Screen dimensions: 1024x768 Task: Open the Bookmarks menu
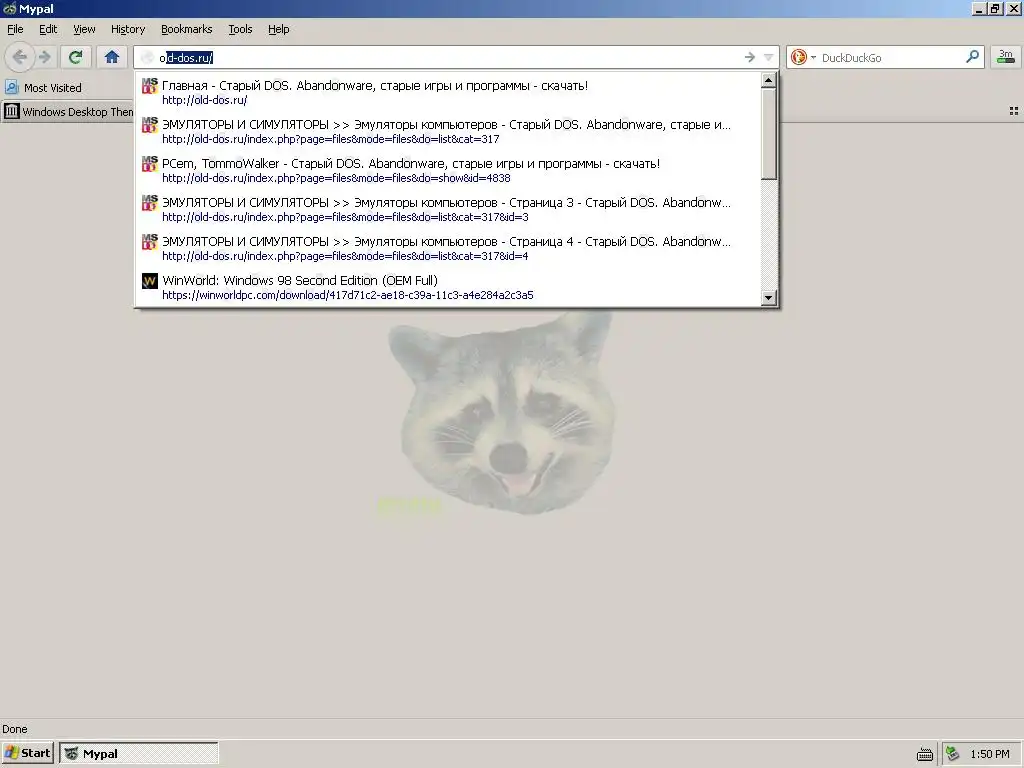187,29
